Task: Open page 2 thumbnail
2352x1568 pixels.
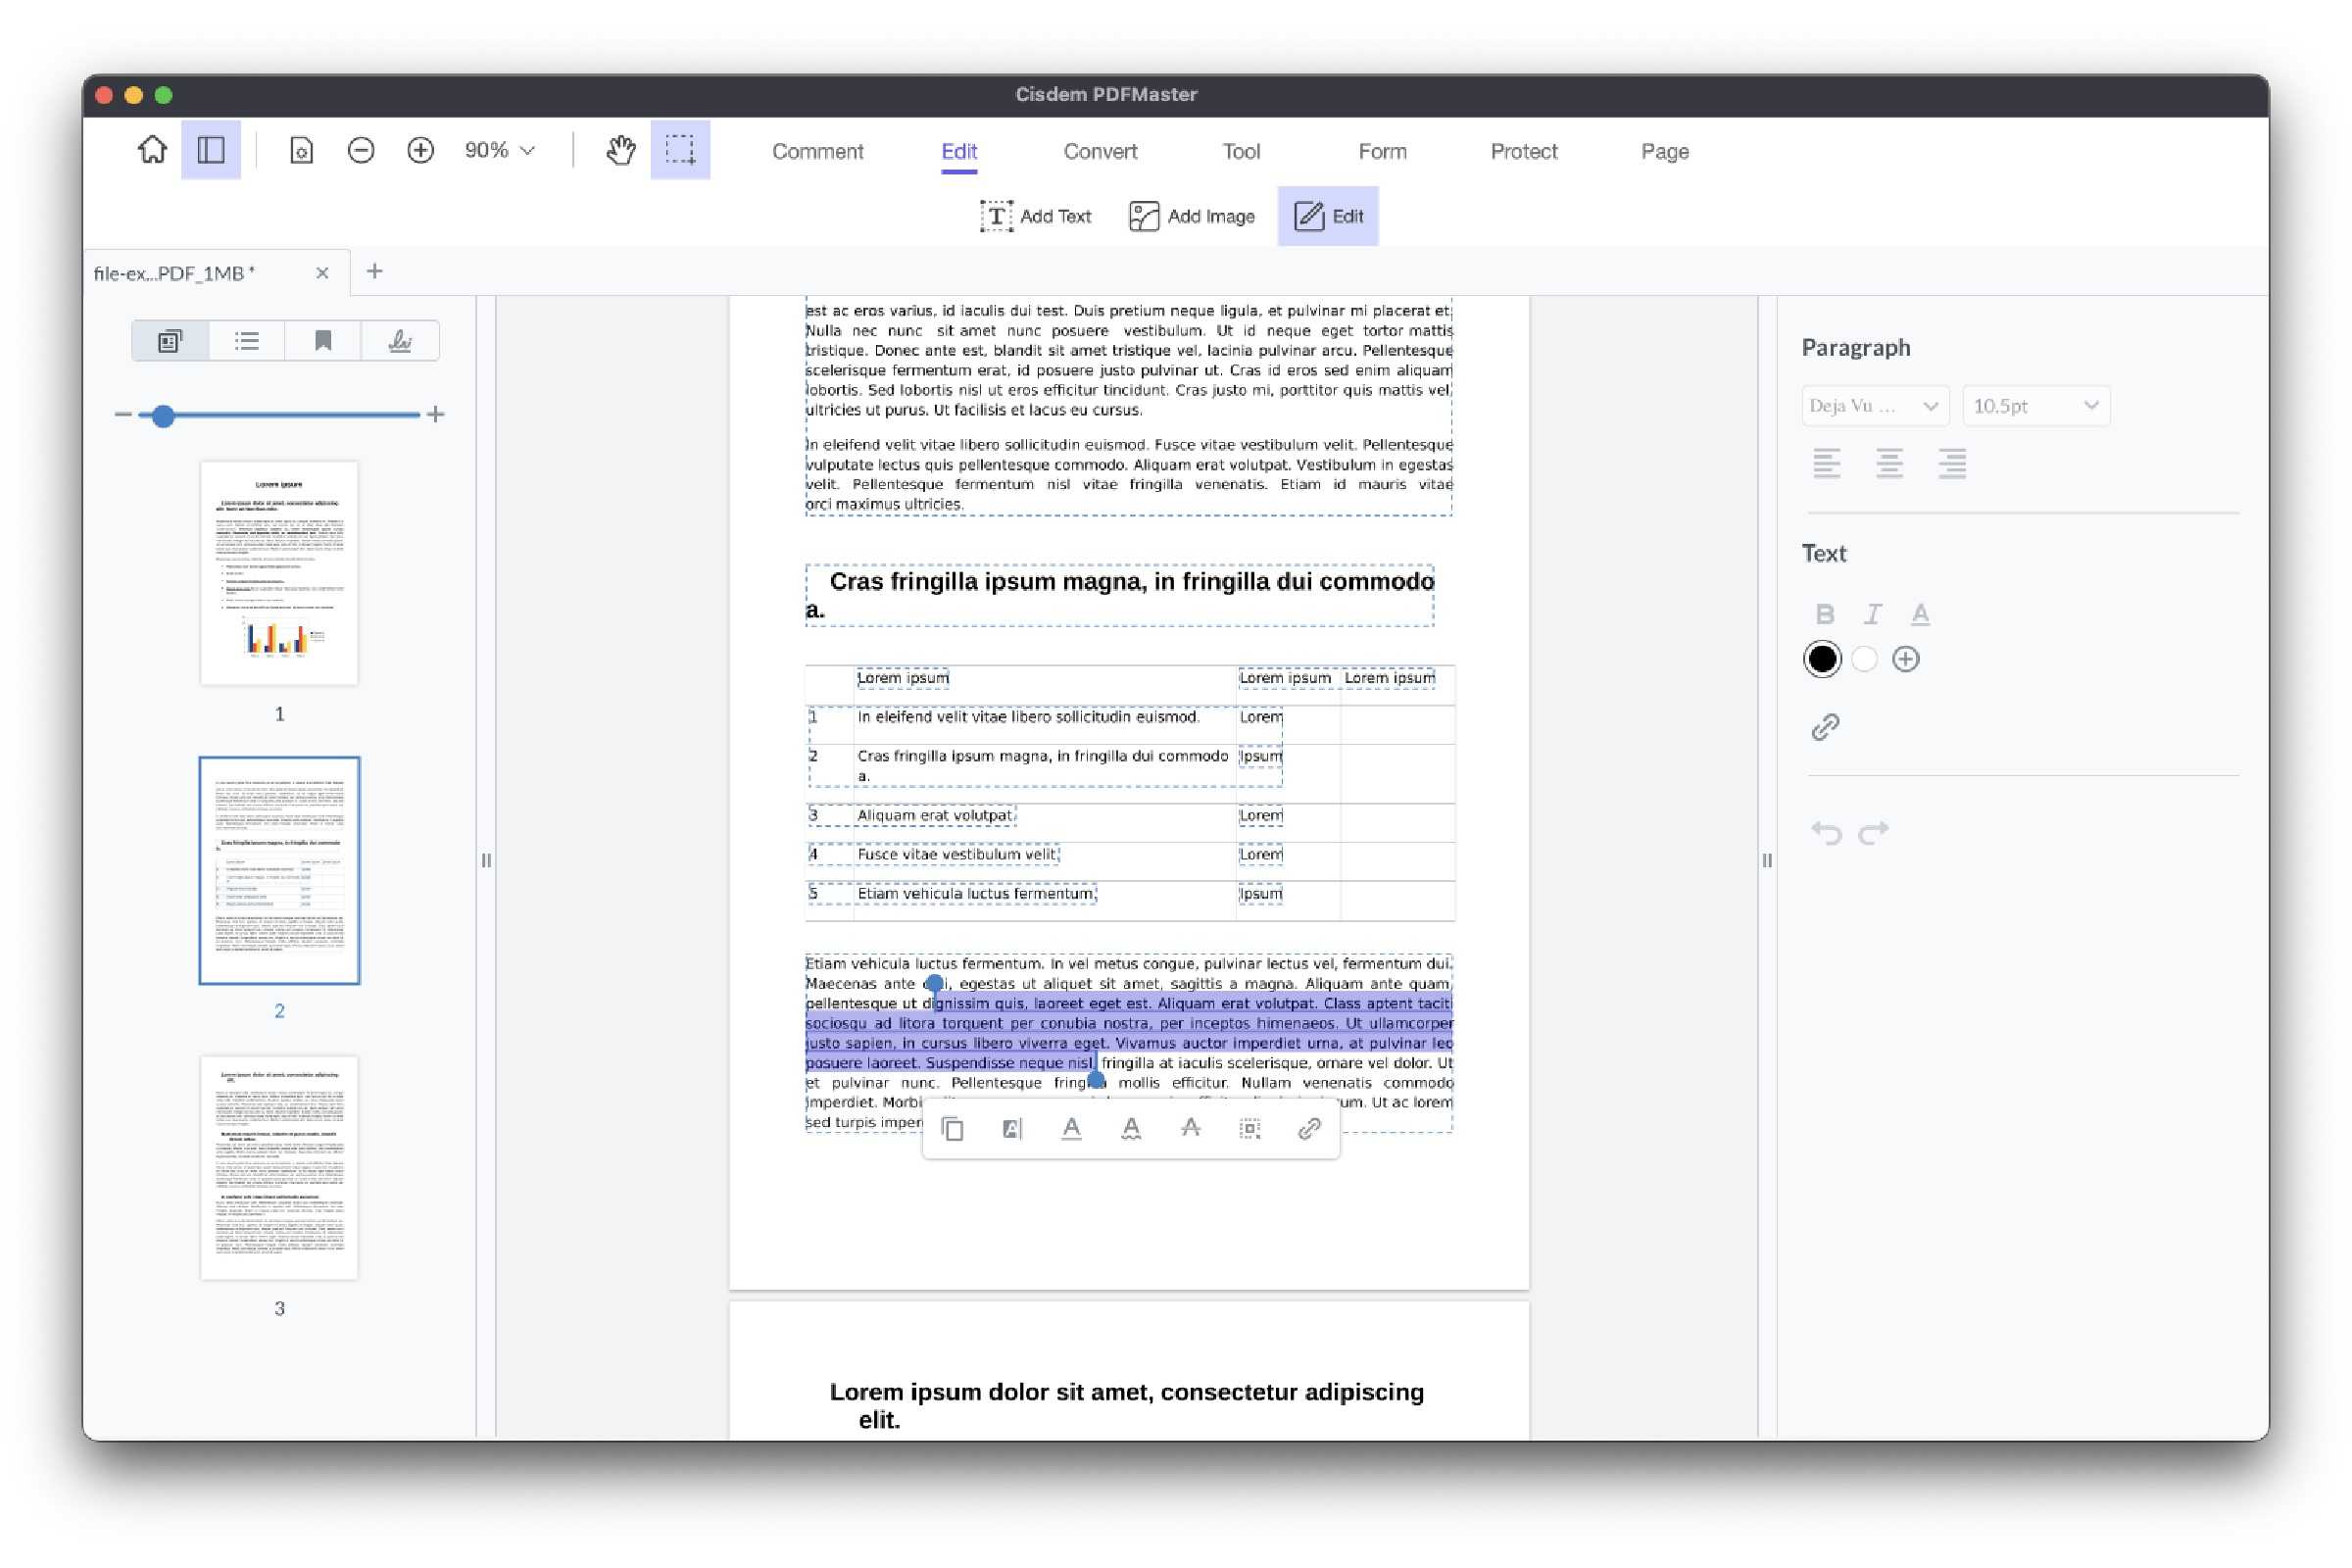Action: [279, 870]
